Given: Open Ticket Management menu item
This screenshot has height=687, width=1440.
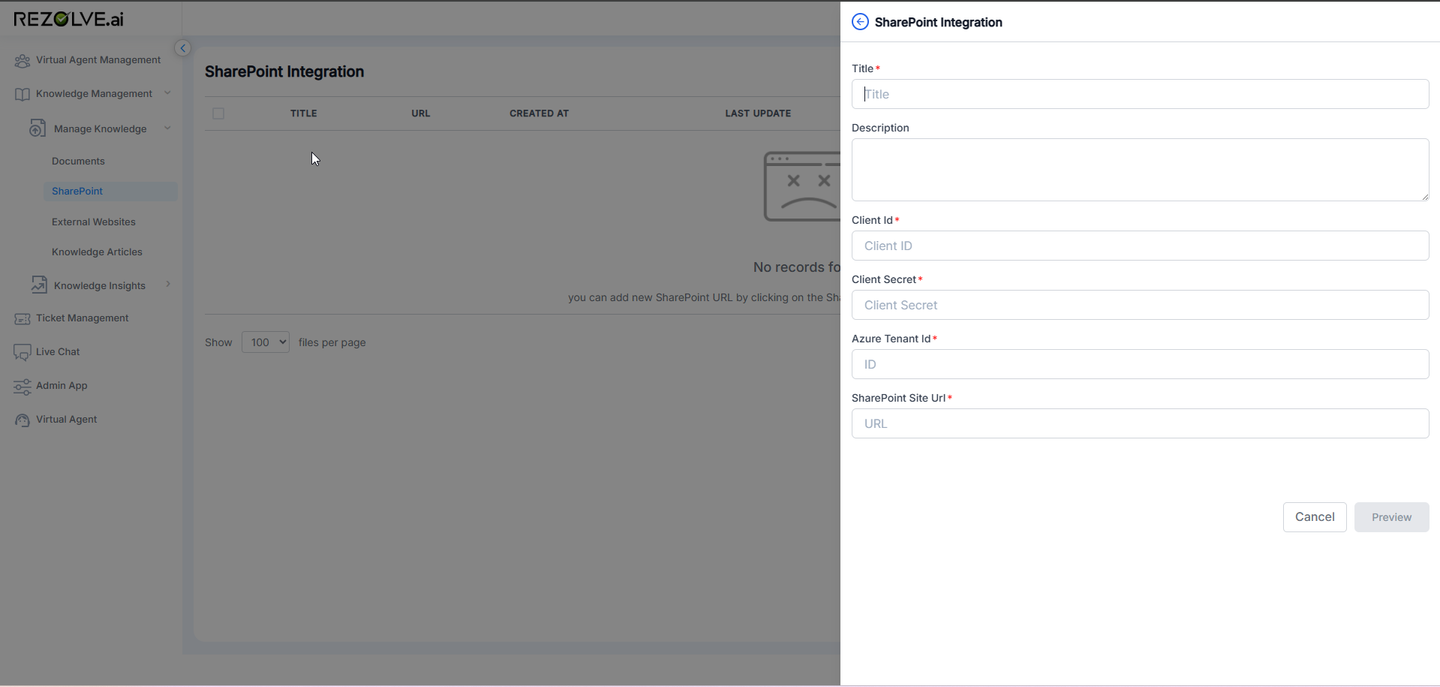Looking at the screenshot, I should [82, 318].
